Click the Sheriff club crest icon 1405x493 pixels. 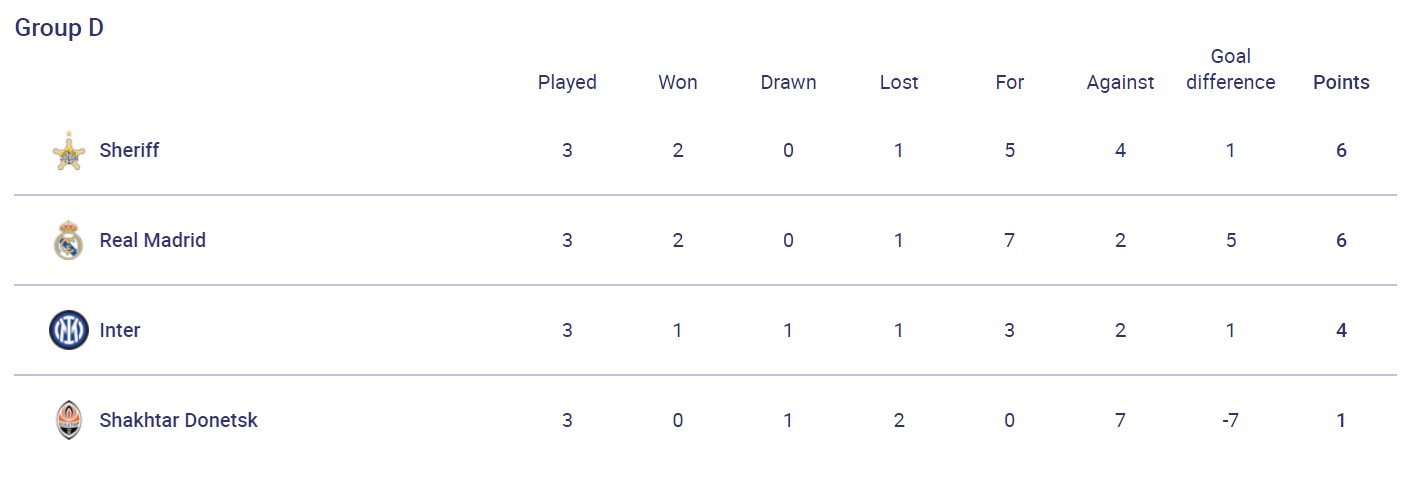(x=68, y=151)
